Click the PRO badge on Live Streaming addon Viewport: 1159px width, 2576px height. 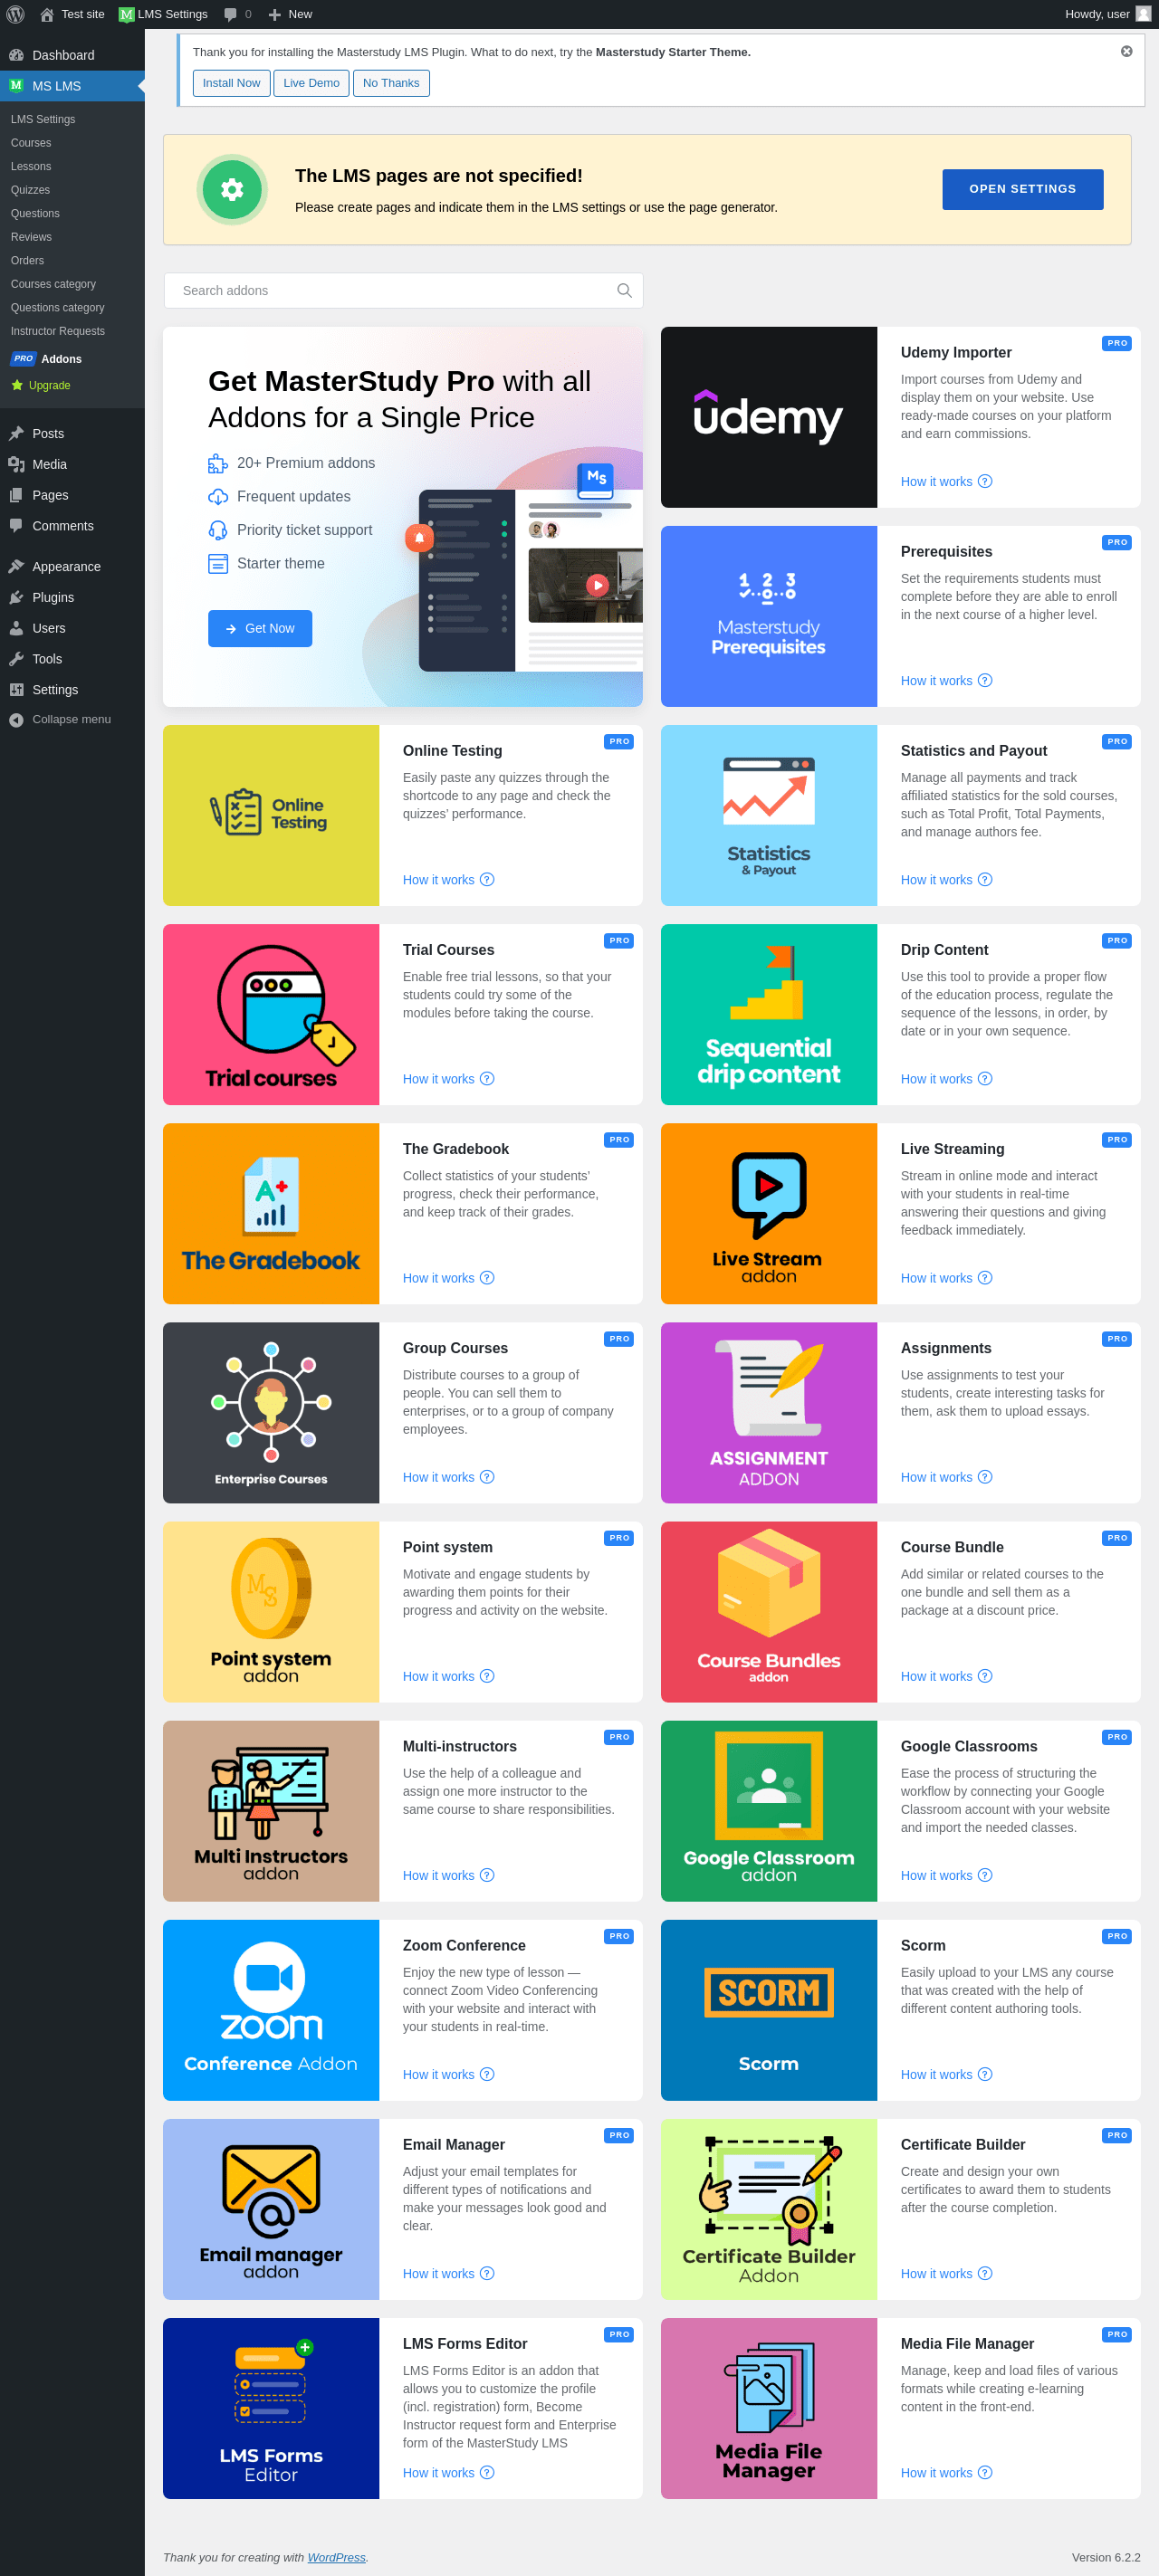(x=1117, y=1139)
